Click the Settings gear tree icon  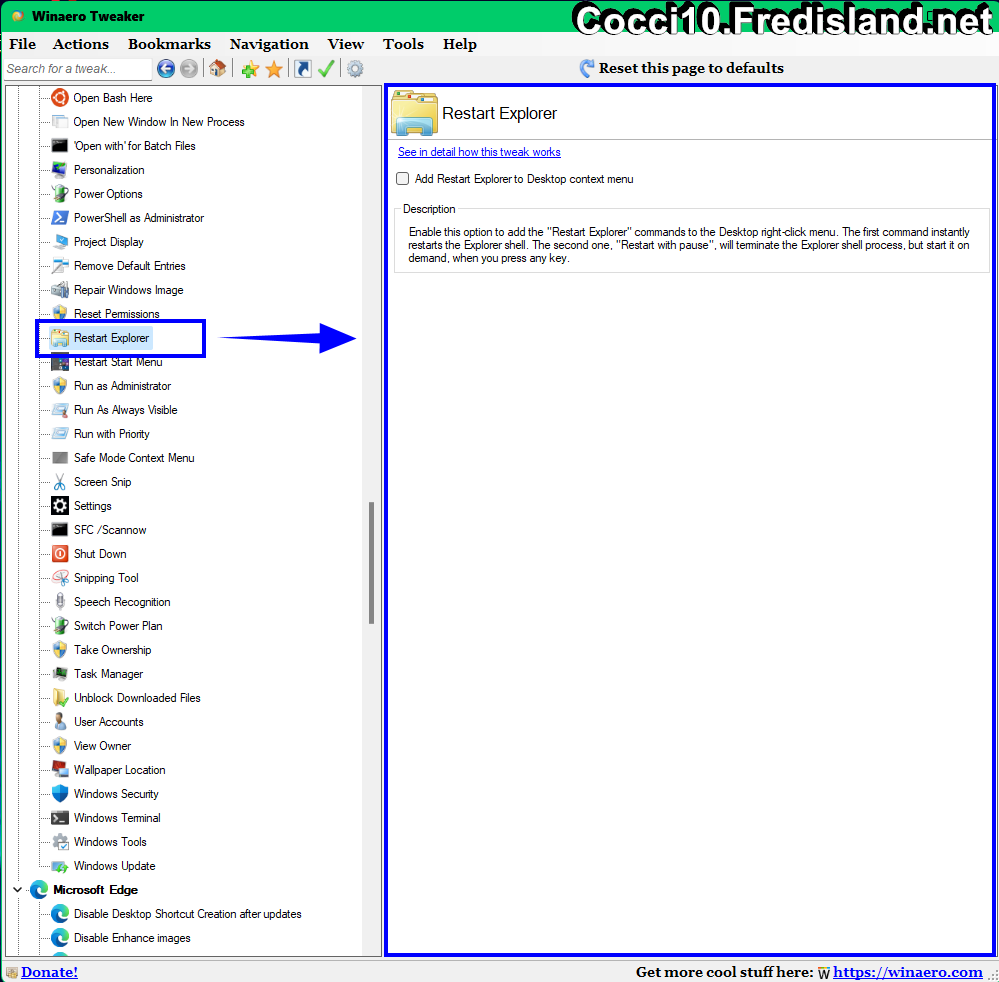coord(60,505)
